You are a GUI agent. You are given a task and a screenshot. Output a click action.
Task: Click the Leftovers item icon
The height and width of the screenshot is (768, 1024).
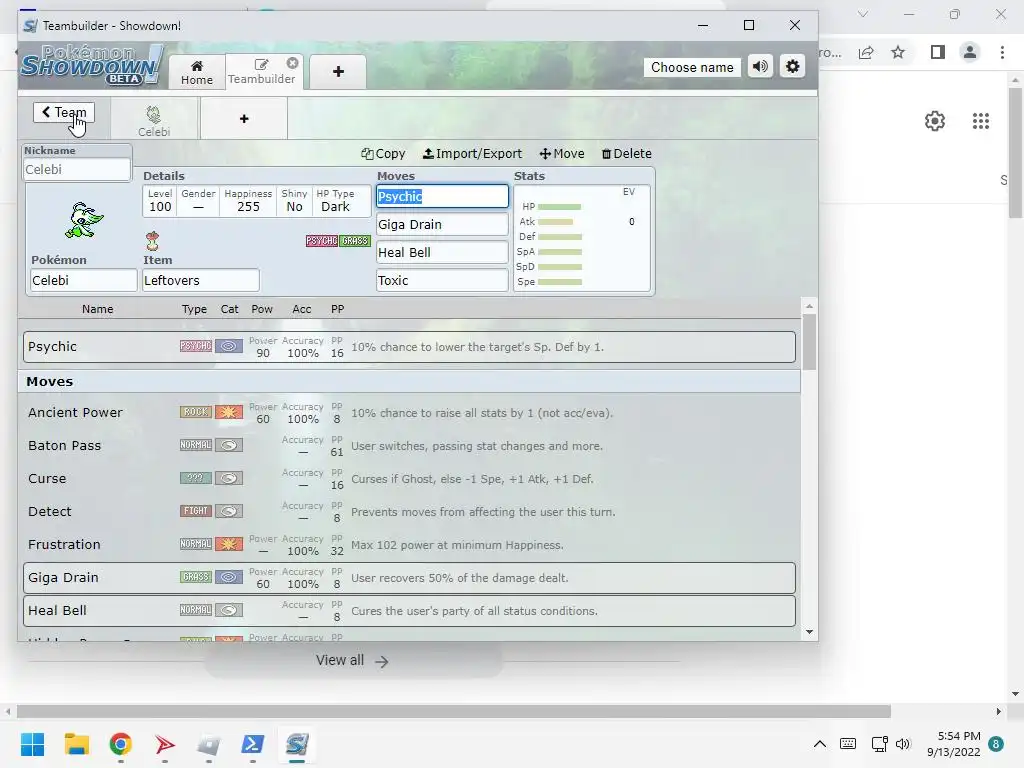tap(152, 241)
